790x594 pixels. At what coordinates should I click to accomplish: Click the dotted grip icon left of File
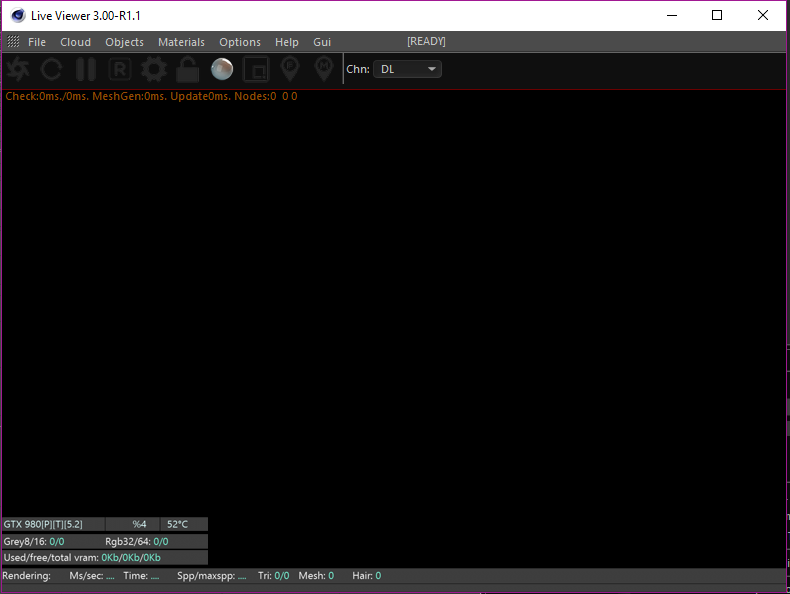coord(13,42)
